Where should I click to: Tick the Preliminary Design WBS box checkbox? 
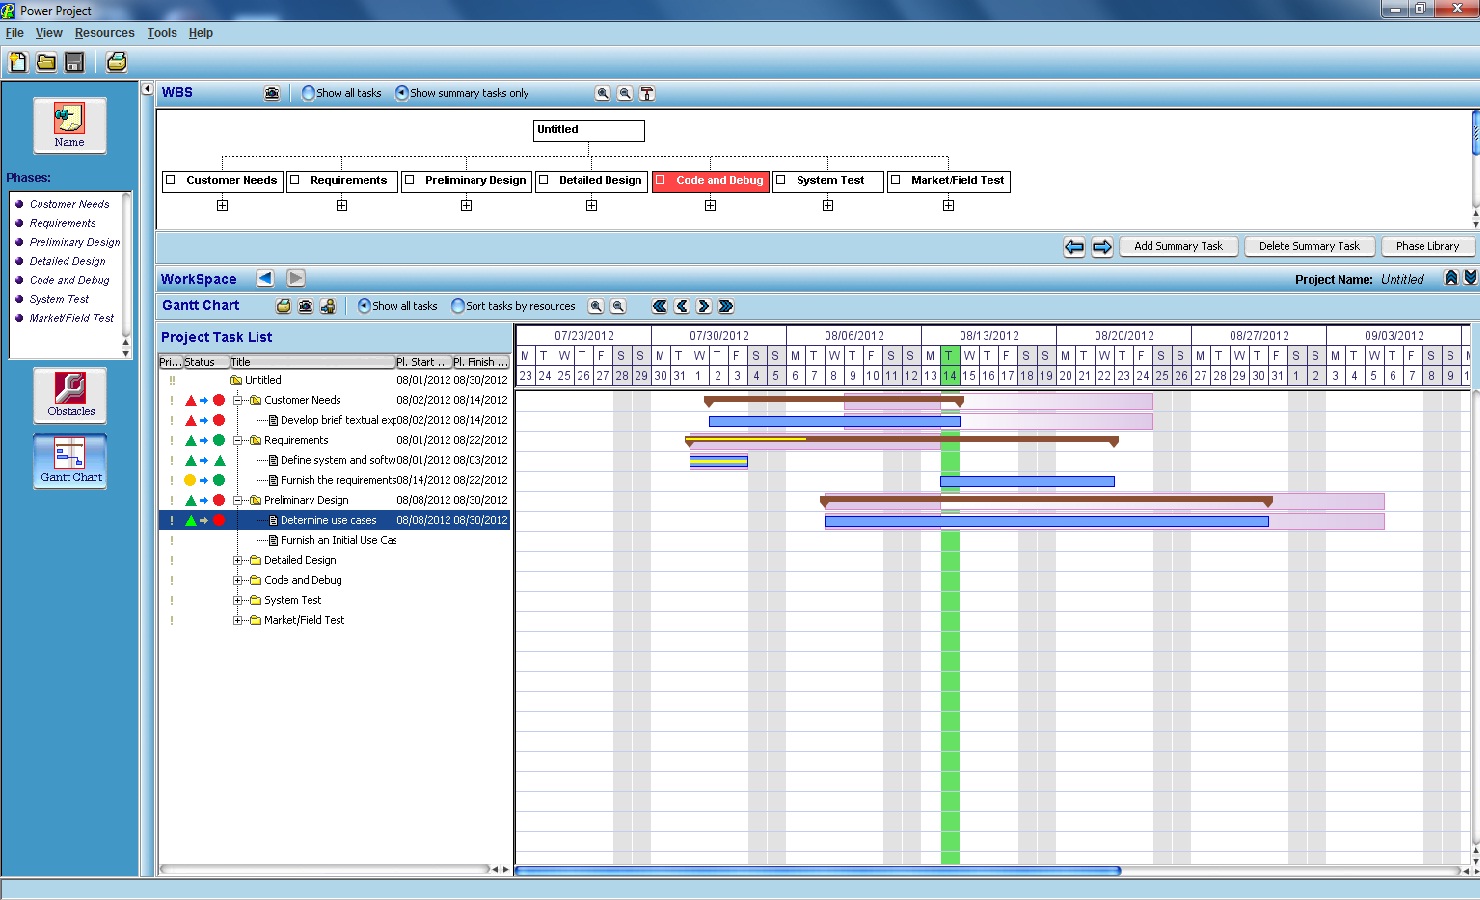point(410,180)
